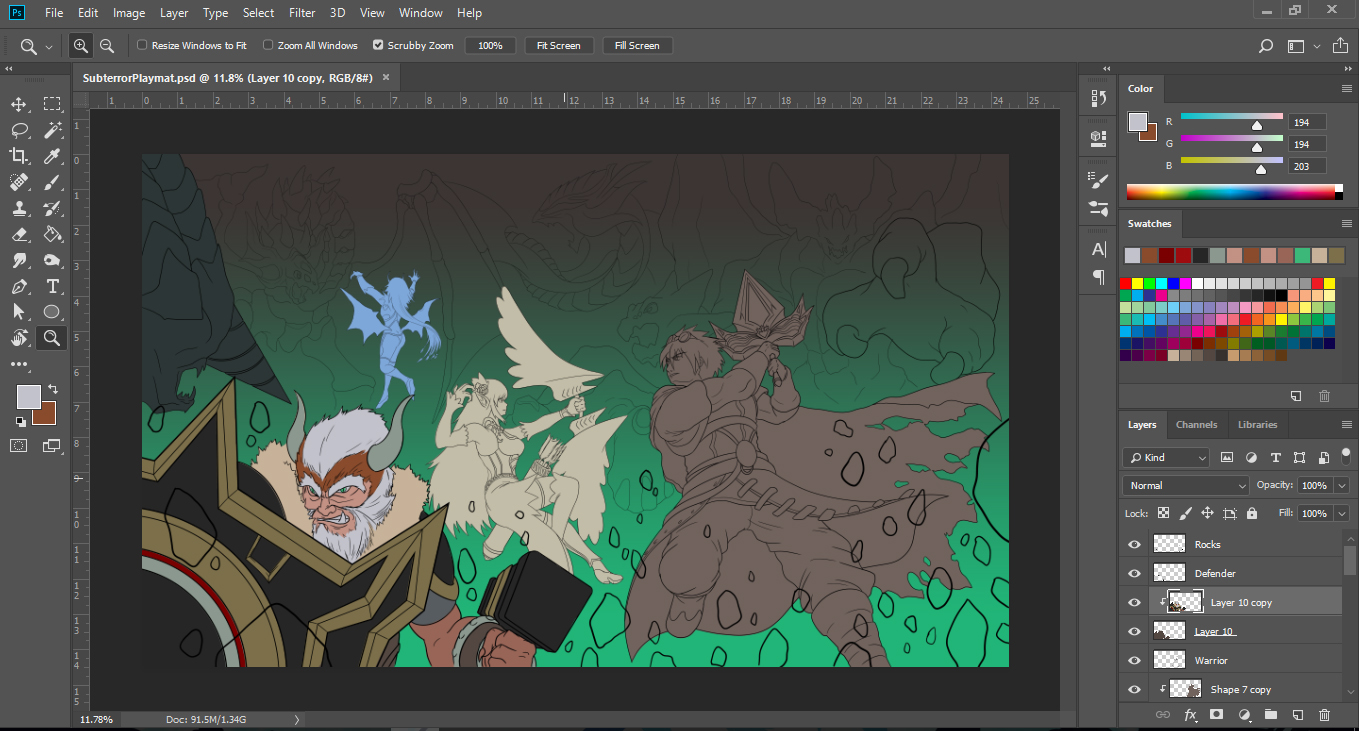The height and width of the screenshot is (731, 1359).
Task: Select the Move tool
Action: point(19,104)
